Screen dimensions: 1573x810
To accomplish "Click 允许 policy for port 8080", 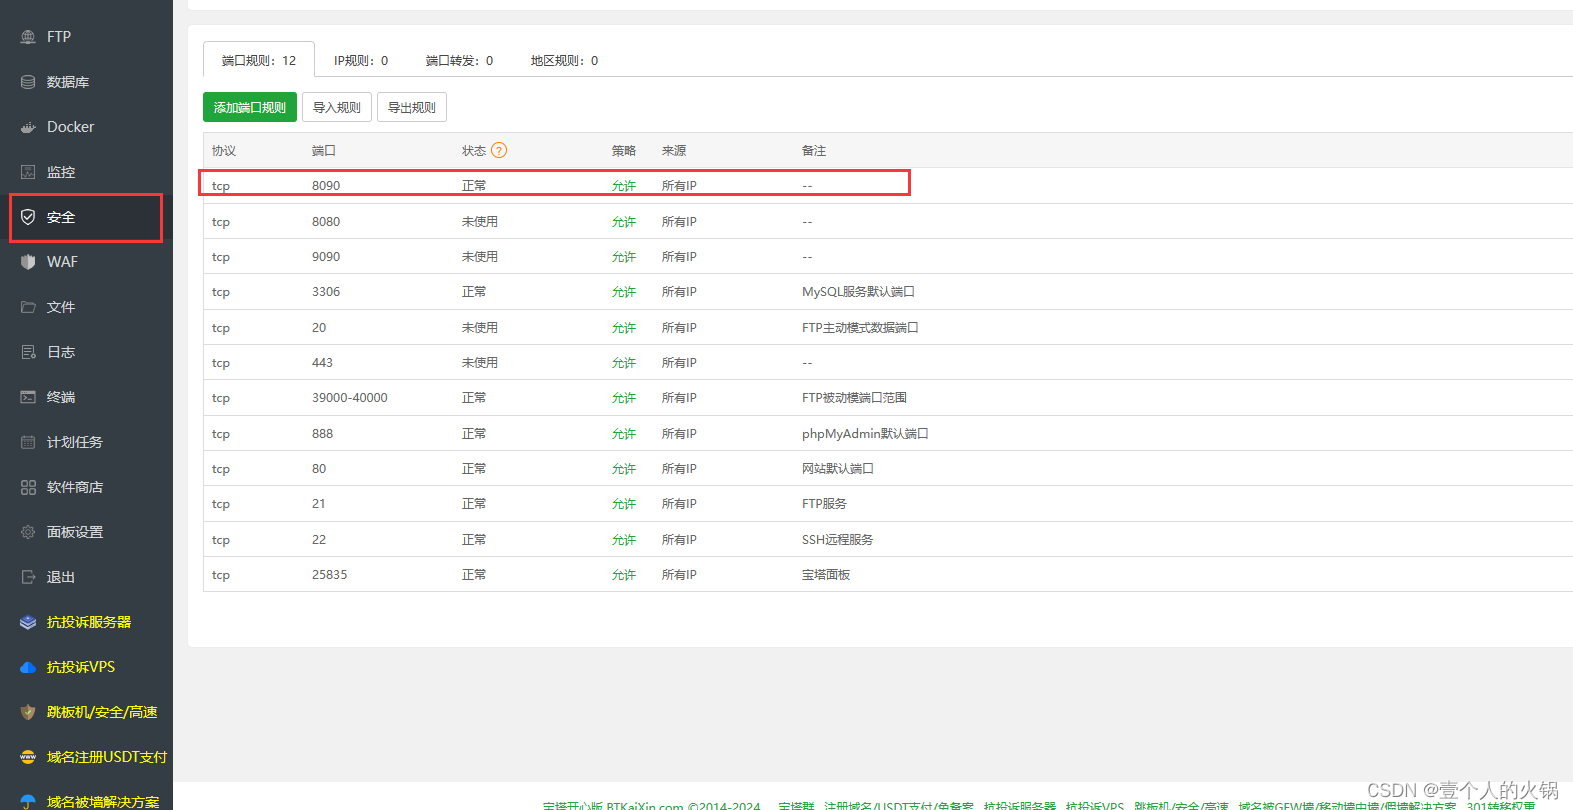I will [x=624, y=222].
